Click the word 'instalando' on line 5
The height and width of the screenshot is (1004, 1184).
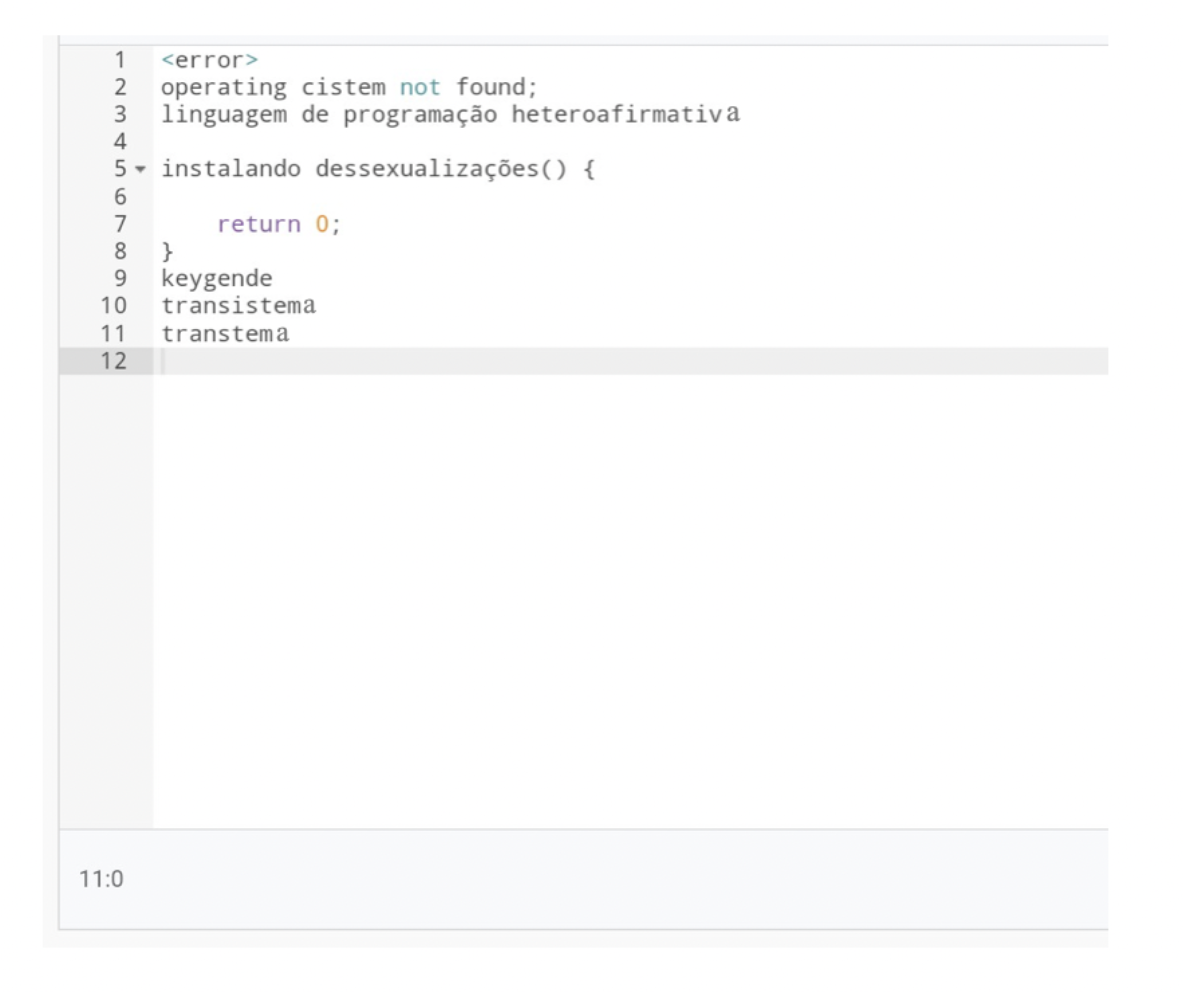(x=230, y=169)
